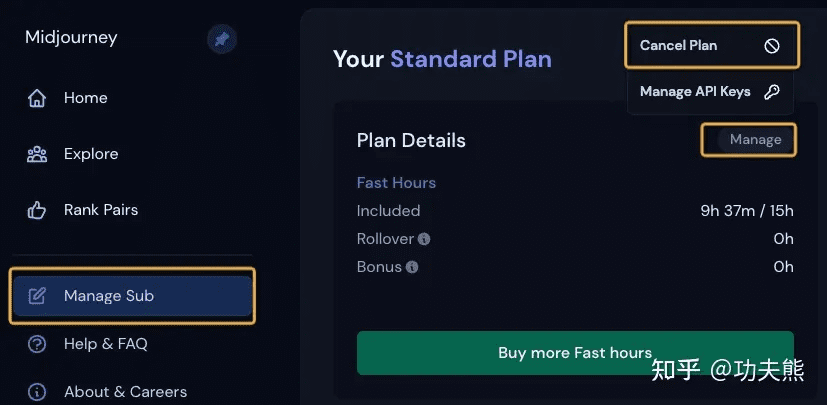Click the Help & FAQ question icon

coord(37,344)
